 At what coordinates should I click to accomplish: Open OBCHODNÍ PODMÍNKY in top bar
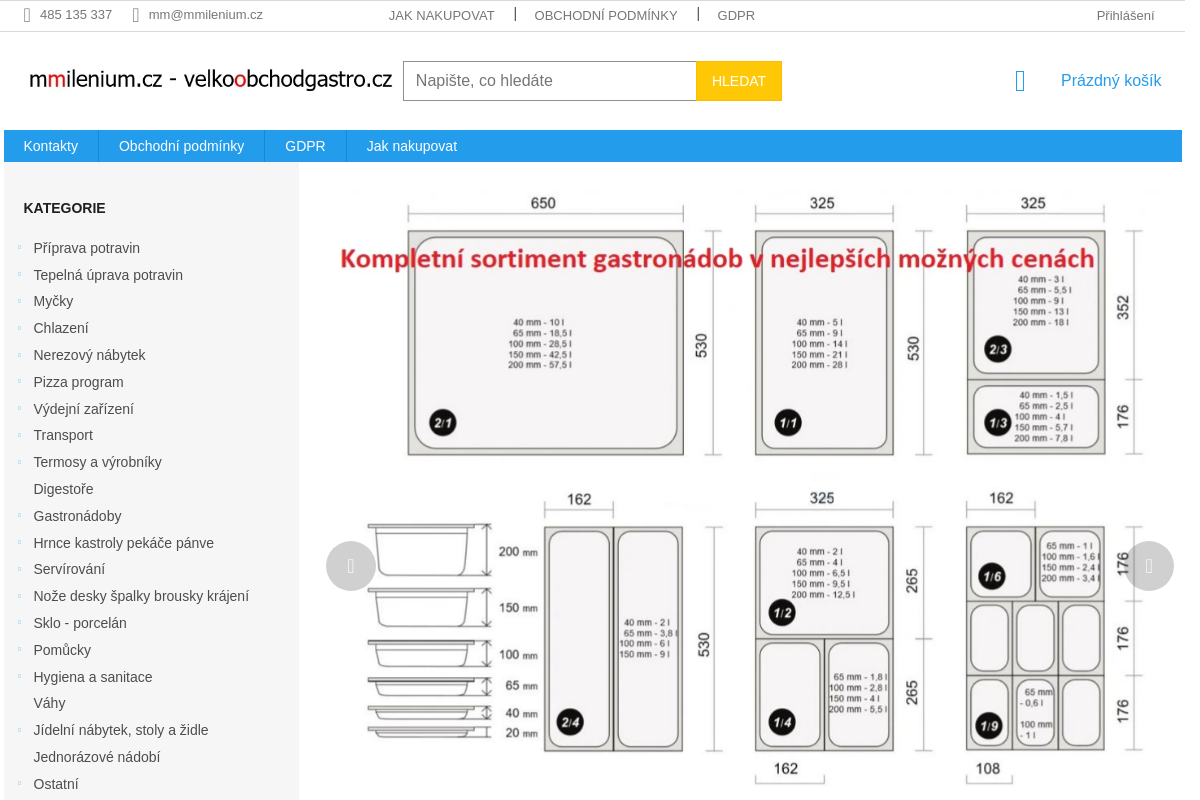click(606, 15)
